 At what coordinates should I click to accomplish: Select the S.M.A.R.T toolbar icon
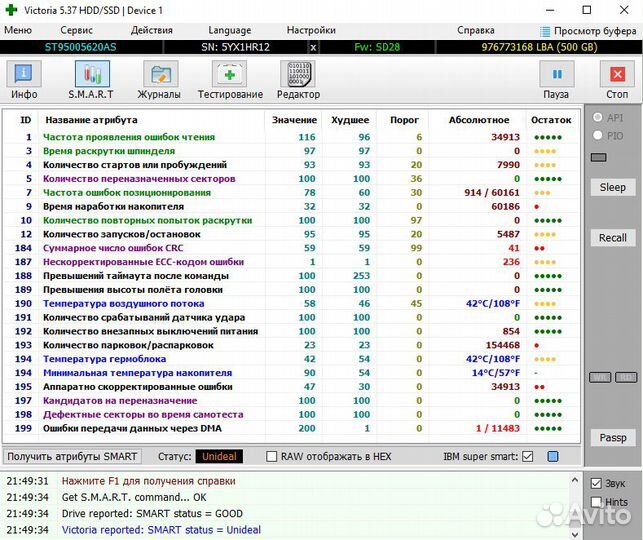[91, 75]
